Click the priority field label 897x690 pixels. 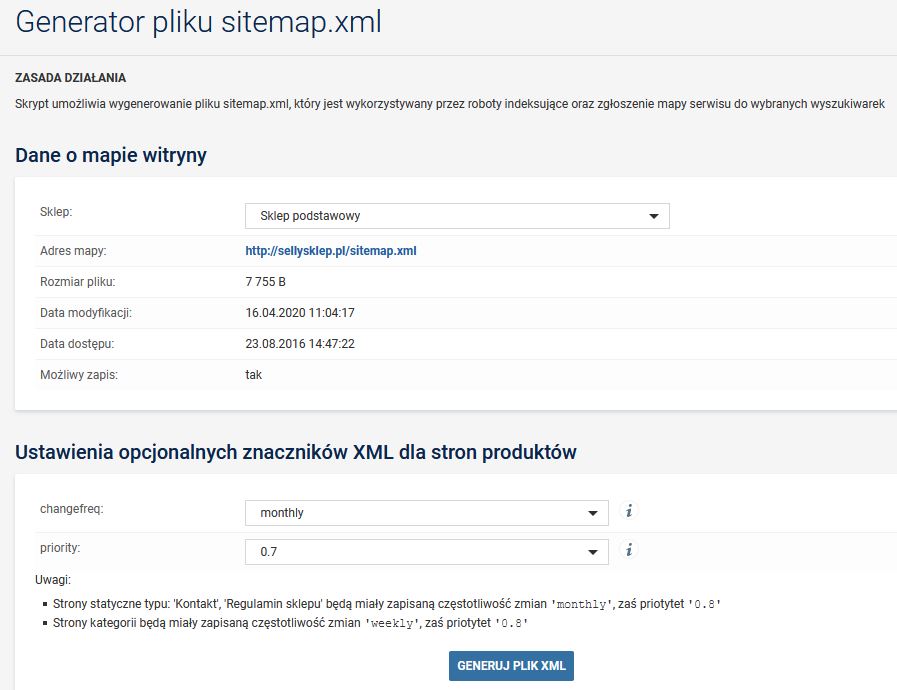(59, 548)
